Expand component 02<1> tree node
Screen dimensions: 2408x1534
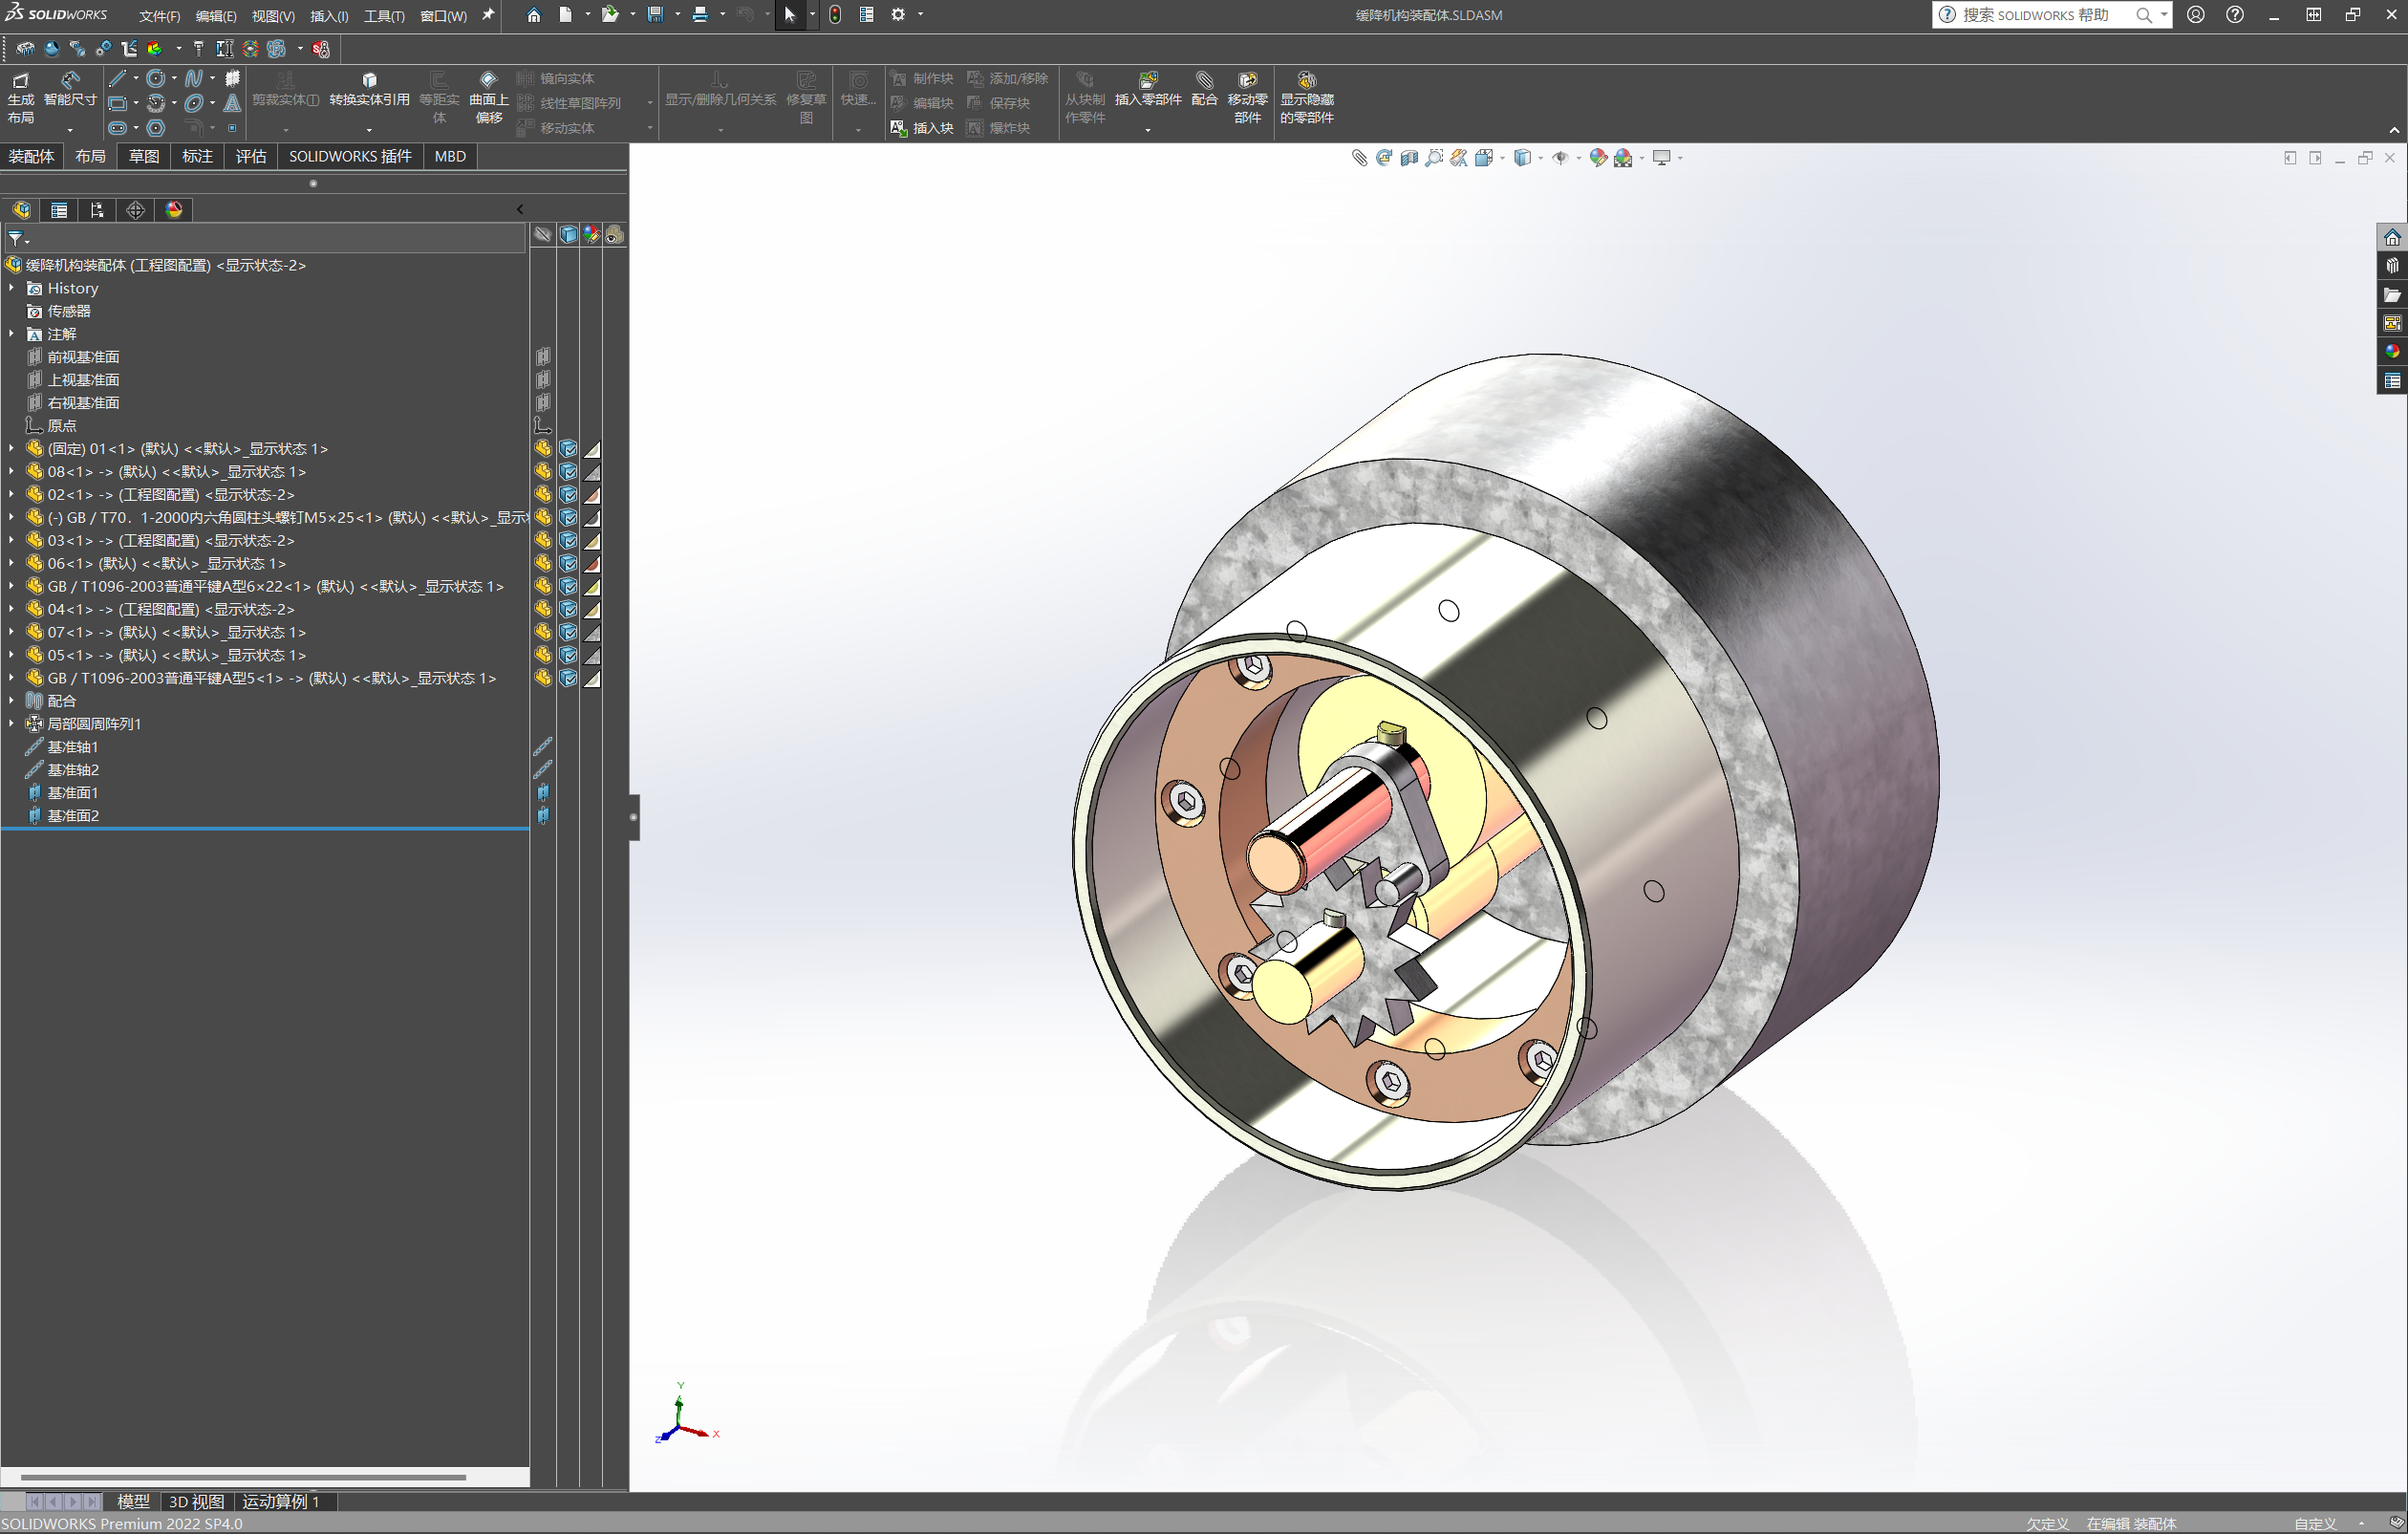(11, 495)
